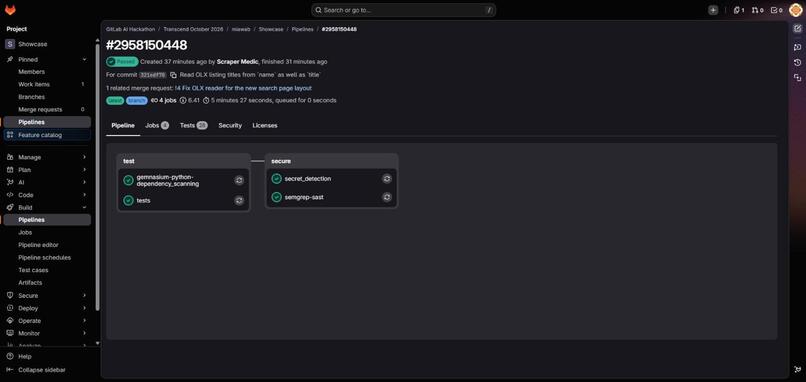The height and width of the screenshot is (382, 806).
Task: Click the top icon in right panel rail
Action: coord(797,29)
